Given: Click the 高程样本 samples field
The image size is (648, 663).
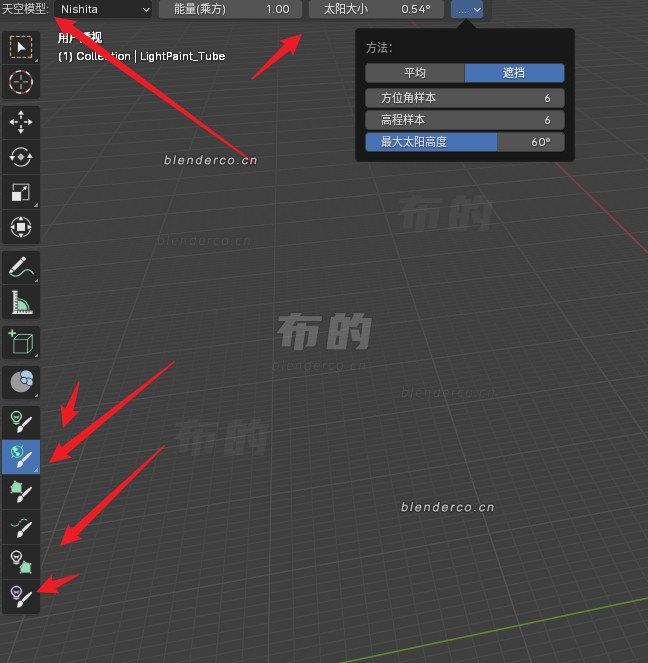Looking at the screenshot, I should pos(465,120).
